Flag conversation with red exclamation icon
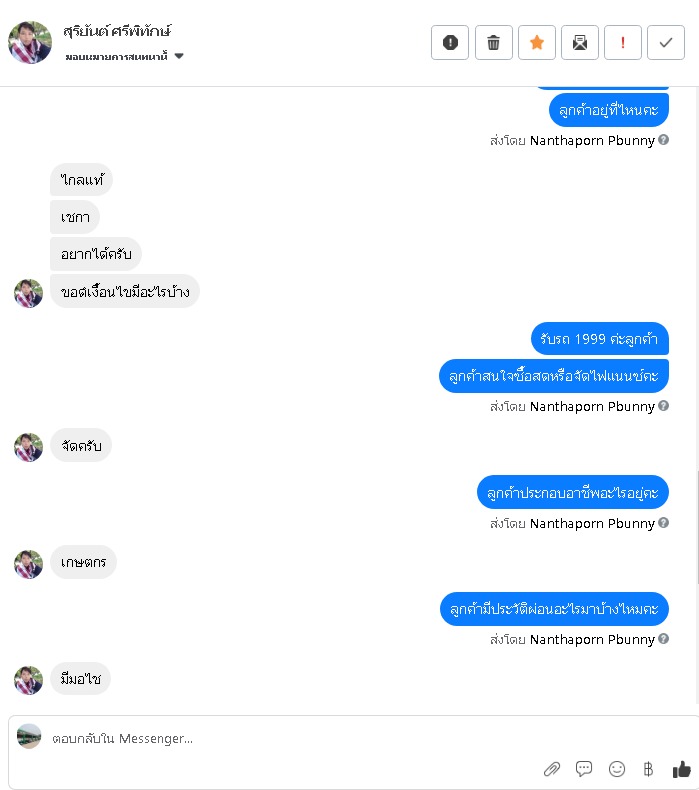The image size is (699, 790). point(623,42)
